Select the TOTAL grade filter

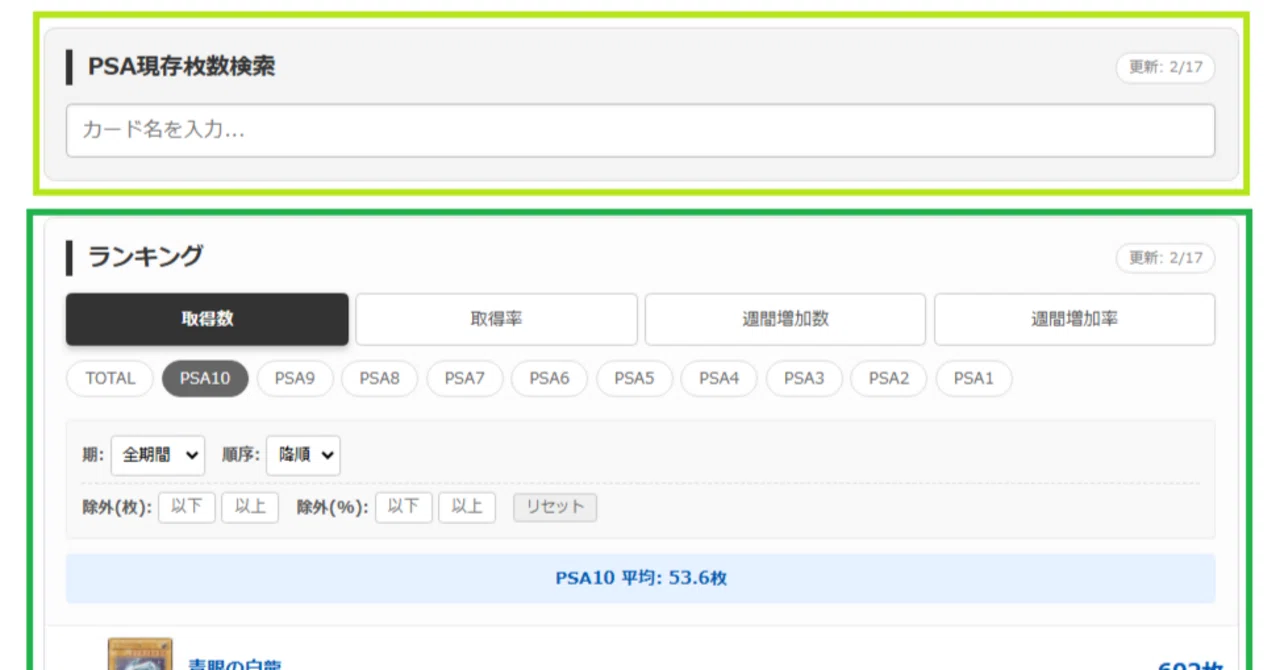(110, 379)
